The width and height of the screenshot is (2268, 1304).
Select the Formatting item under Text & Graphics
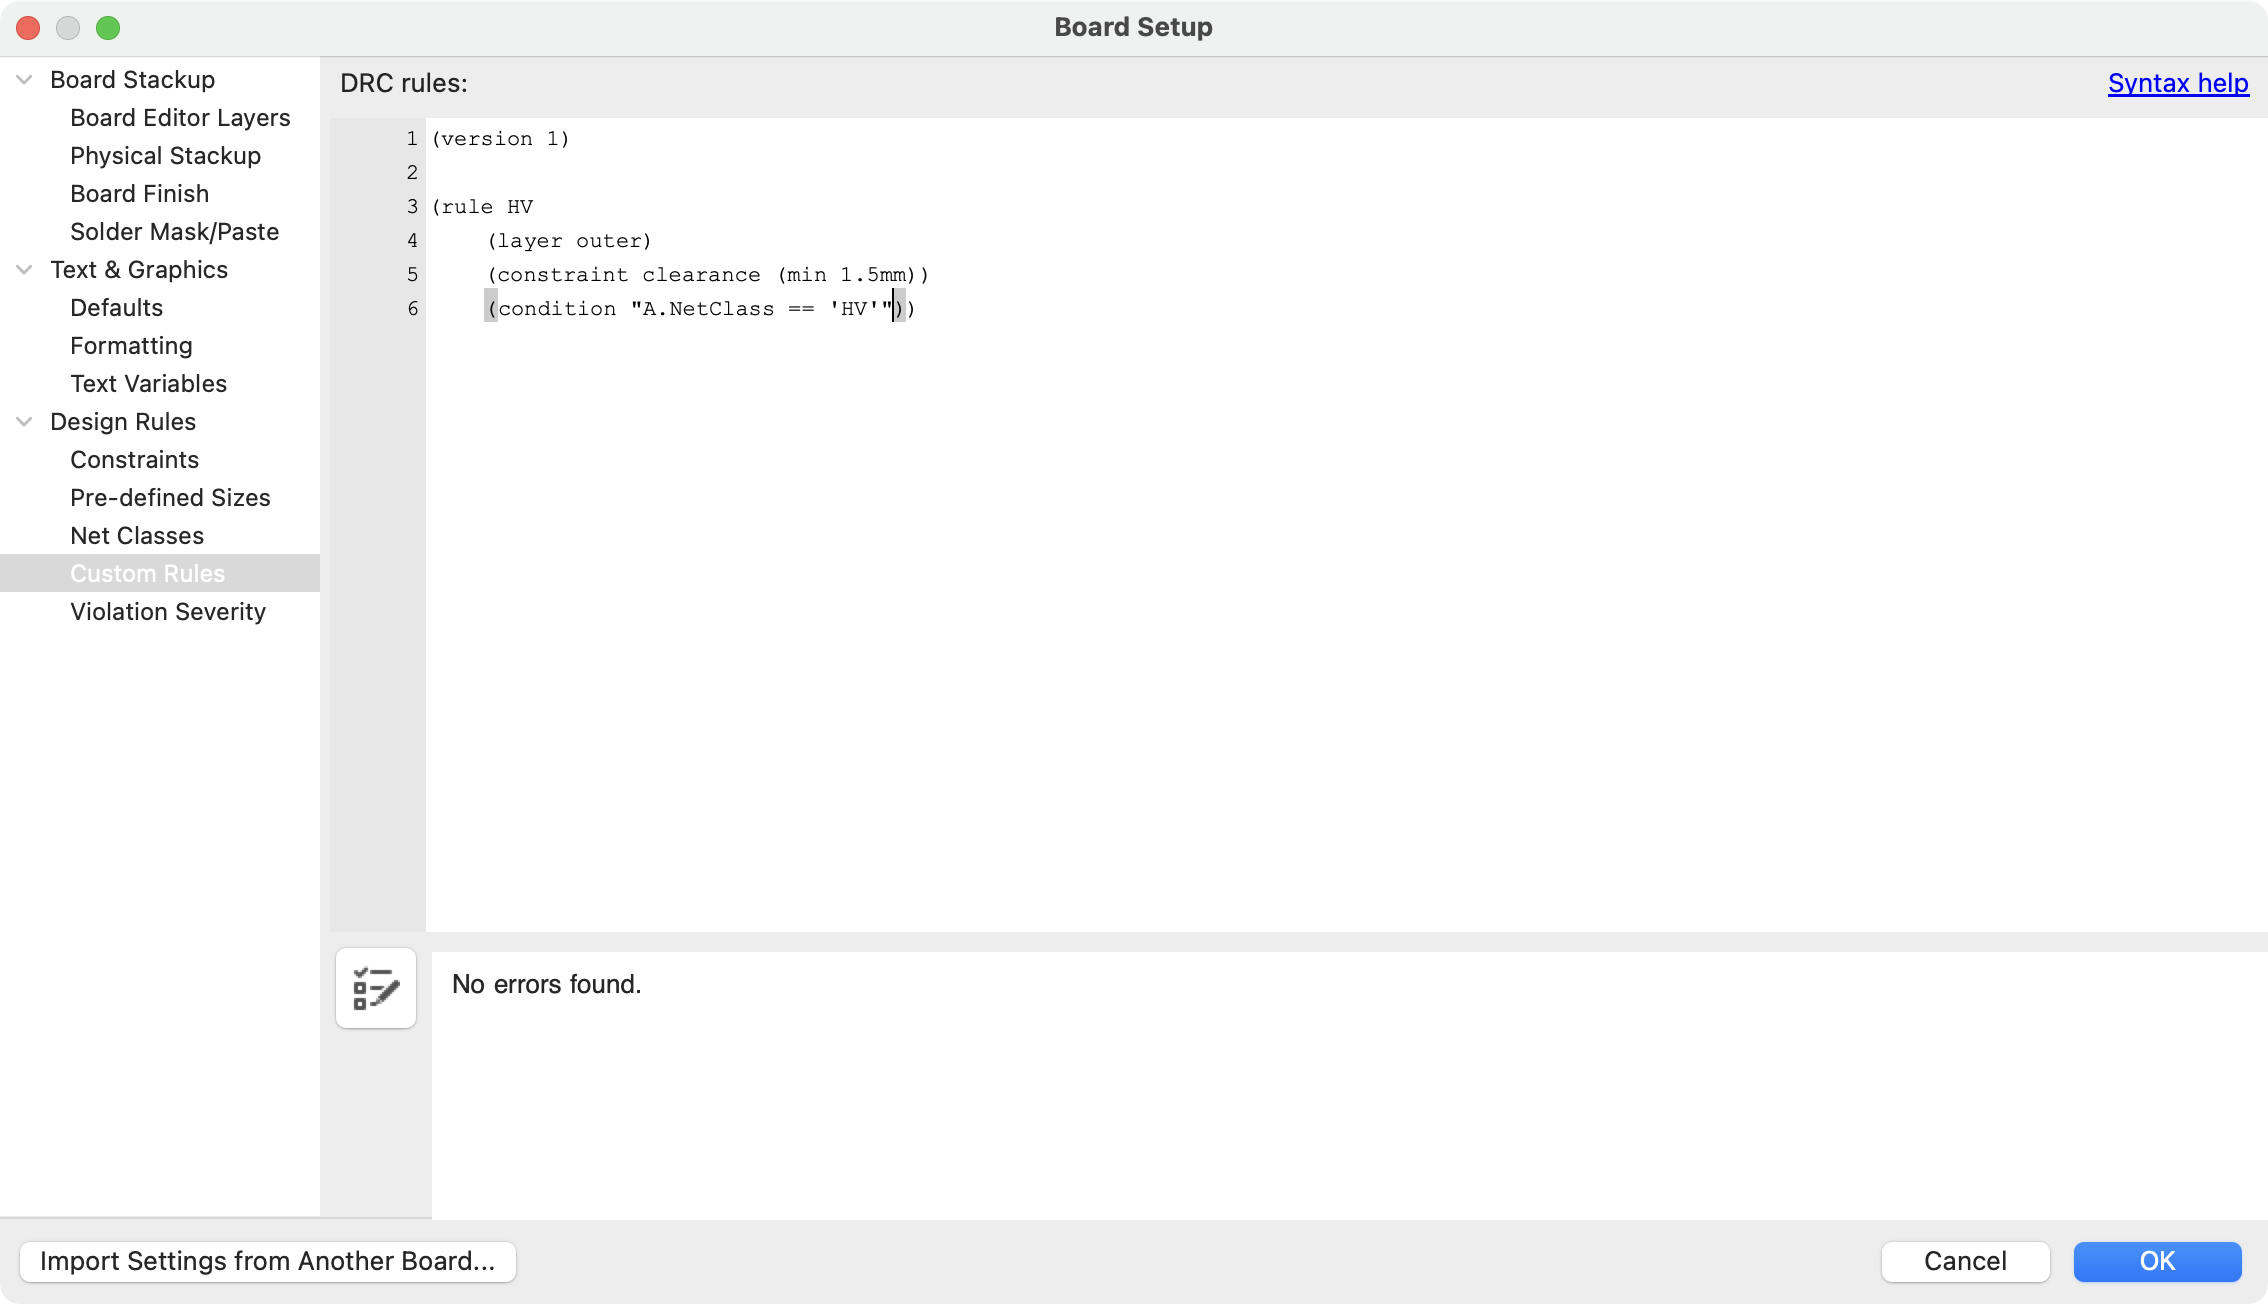click(131, 346)
